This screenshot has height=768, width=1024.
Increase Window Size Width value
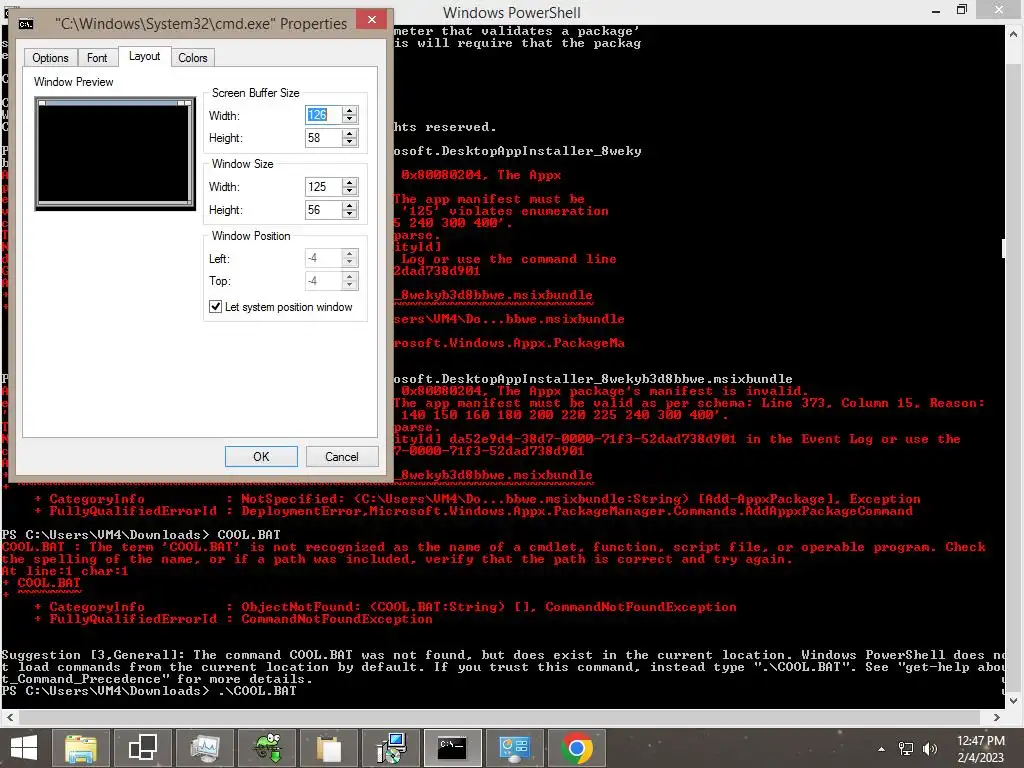pos(350,182)
